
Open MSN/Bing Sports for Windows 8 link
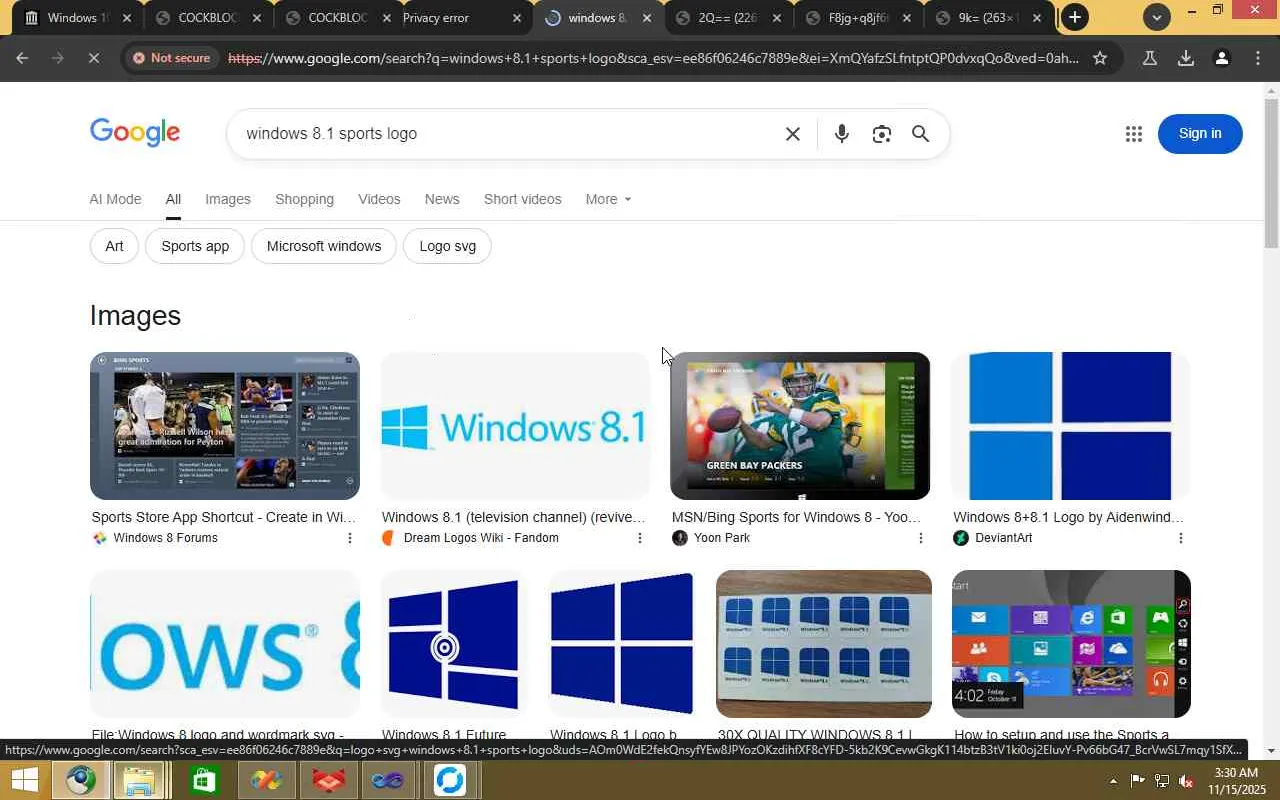click(x=796, y=517)
